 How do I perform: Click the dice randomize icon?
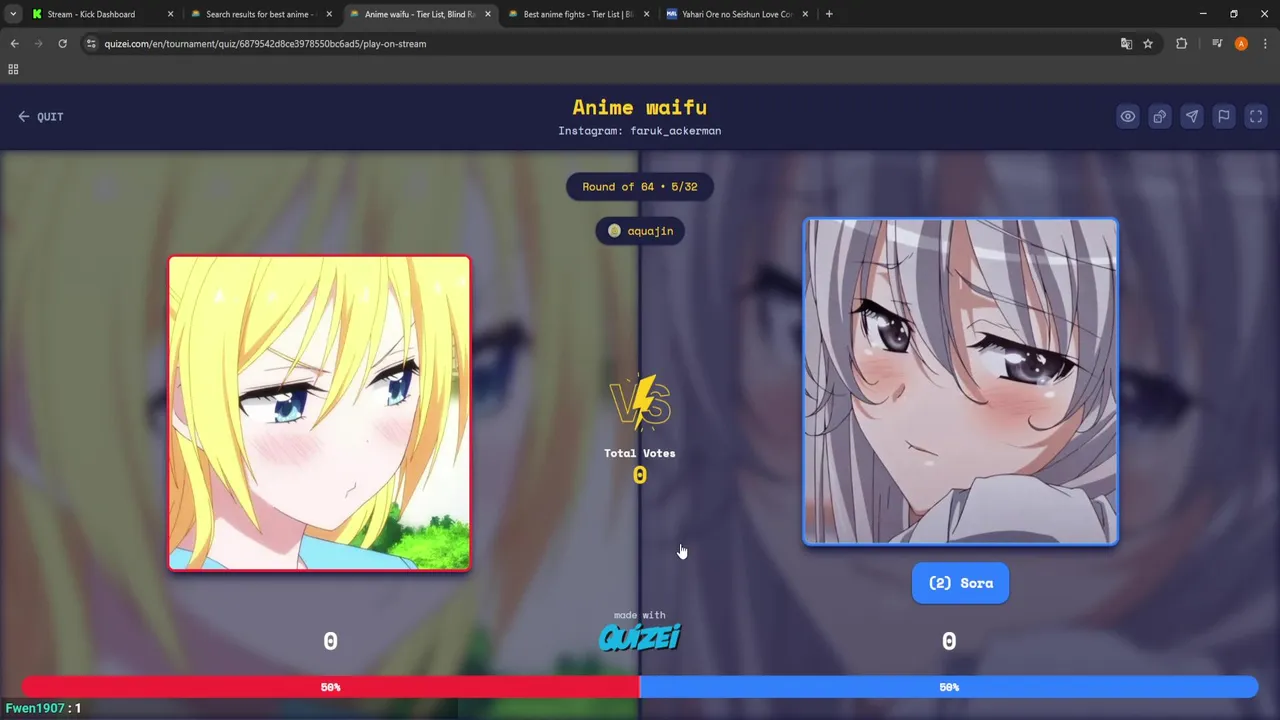[x=1160, y=116]
